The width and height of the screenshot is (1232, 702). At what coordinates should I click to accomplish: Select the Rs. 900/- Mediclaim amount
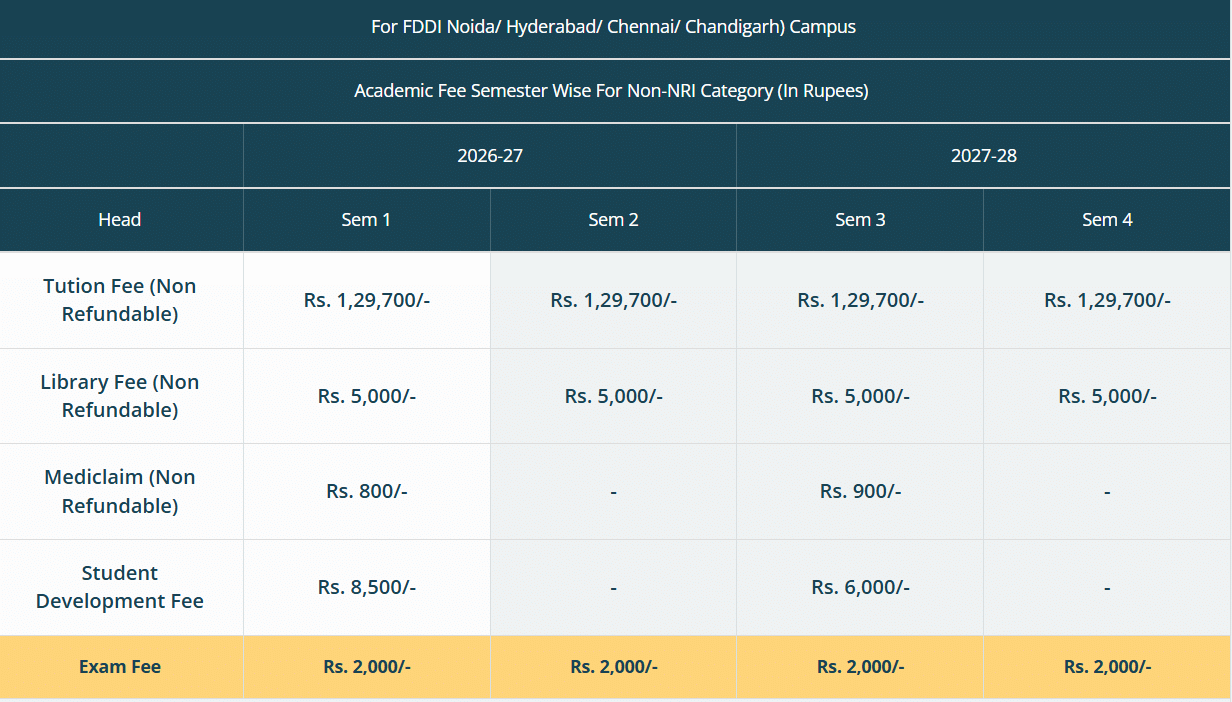pos(860,491)
